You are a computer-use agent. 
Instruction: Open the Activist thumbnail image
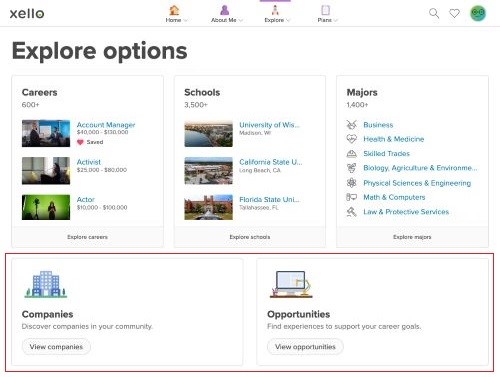click(46, 171)
